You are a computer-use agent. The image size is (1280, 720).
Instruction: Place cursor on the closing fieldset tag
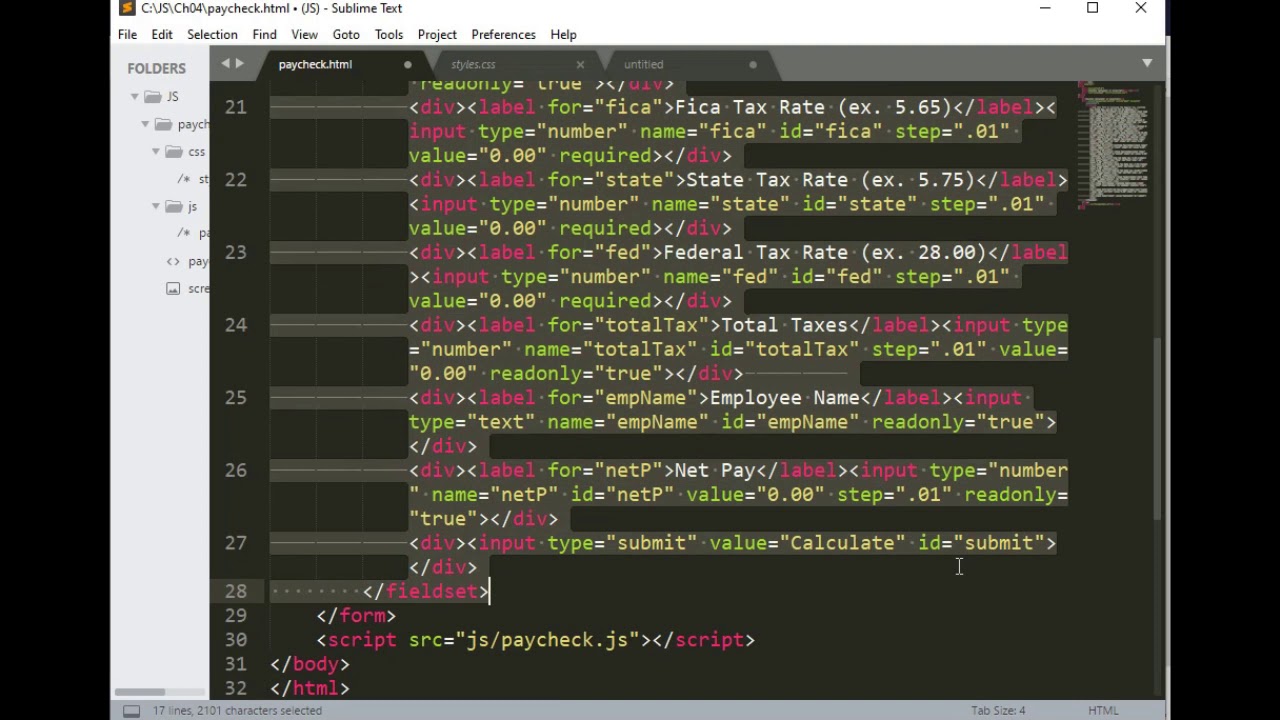pos(426,591)
